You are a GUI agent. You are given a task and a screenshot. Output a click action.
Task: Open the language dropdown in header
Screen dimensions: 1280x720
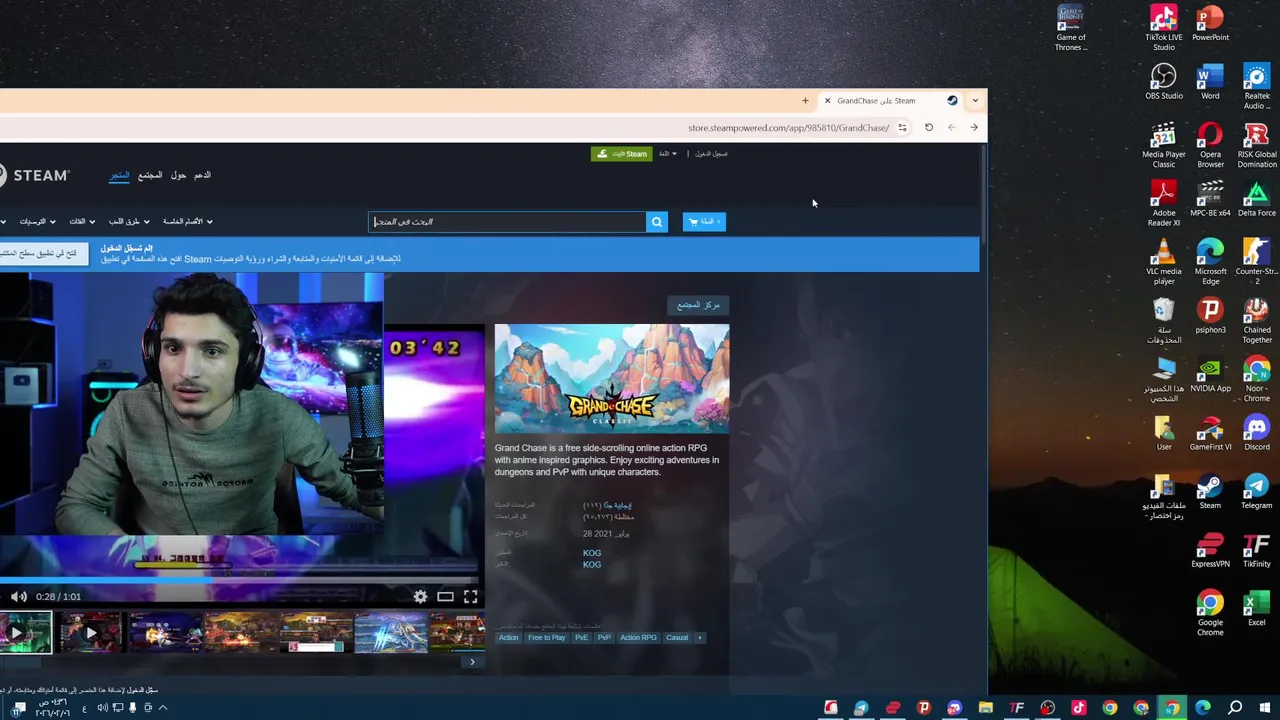(667, 154)
